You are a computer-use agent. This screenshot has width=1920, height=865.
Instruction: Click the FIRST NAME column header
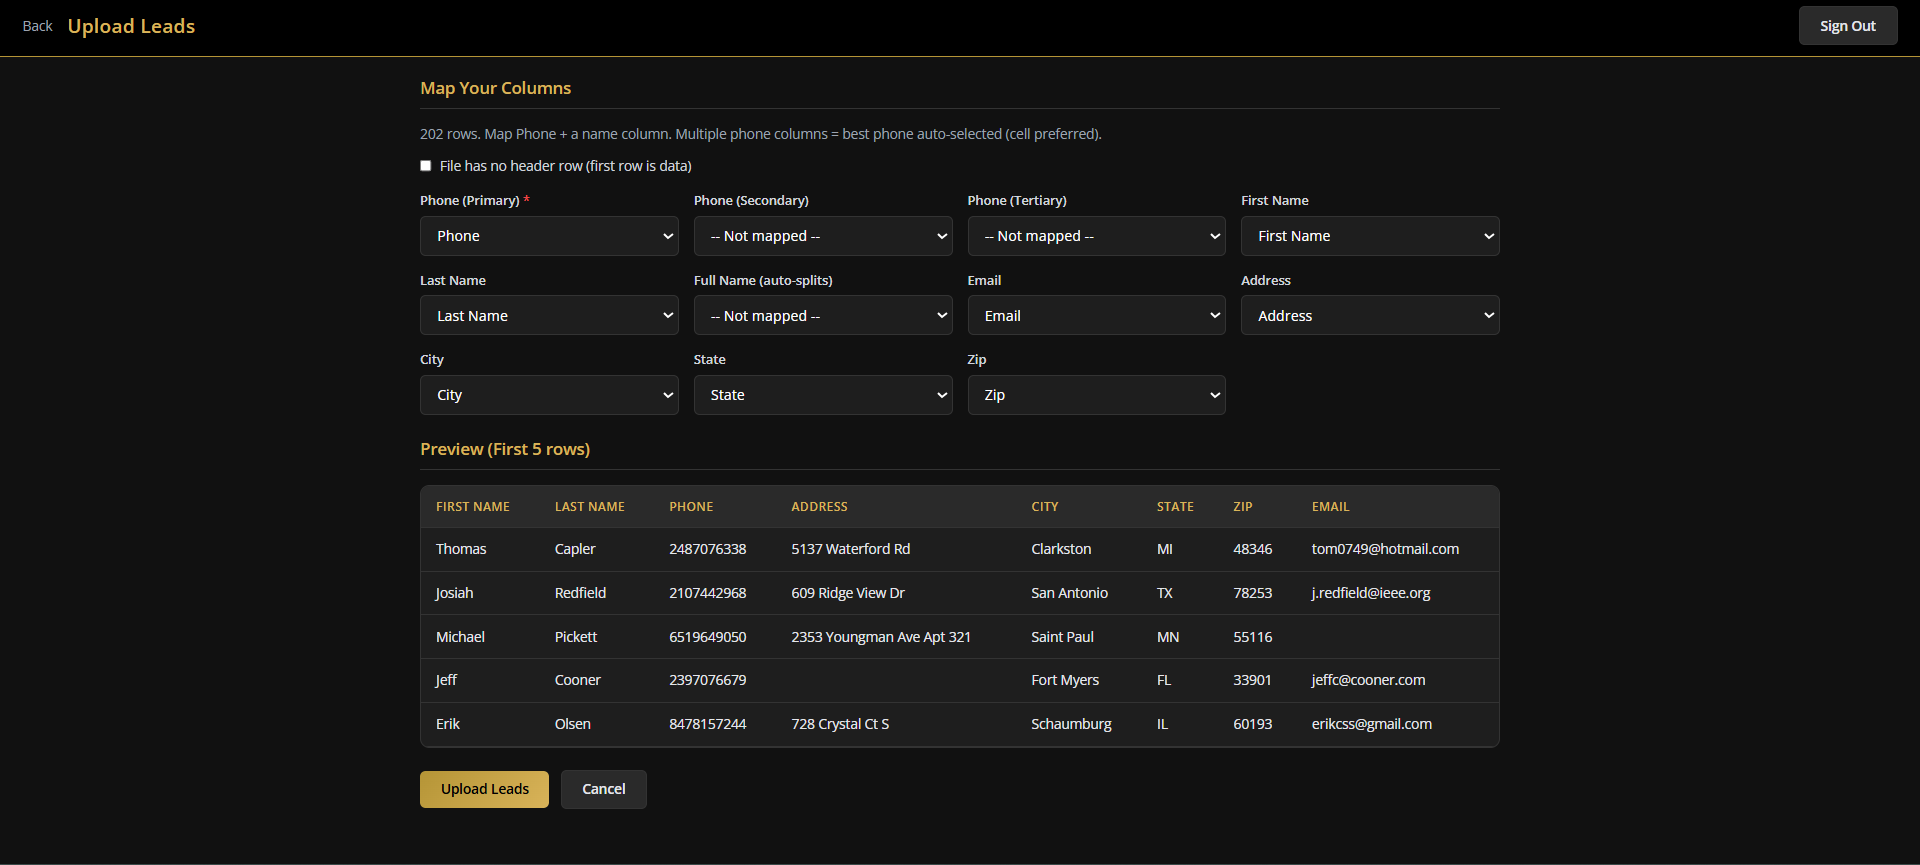point(473,507)
